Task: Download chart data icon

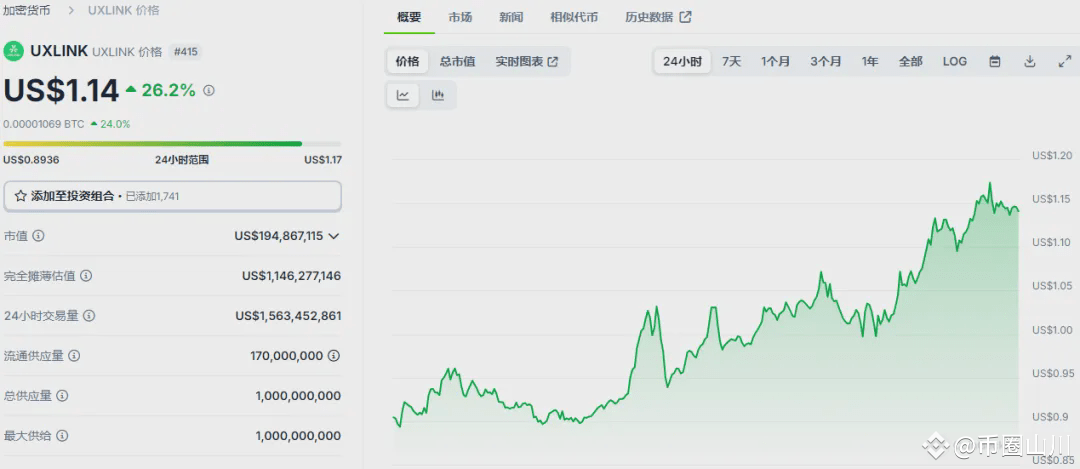Action: click(x=1030, y=61)
